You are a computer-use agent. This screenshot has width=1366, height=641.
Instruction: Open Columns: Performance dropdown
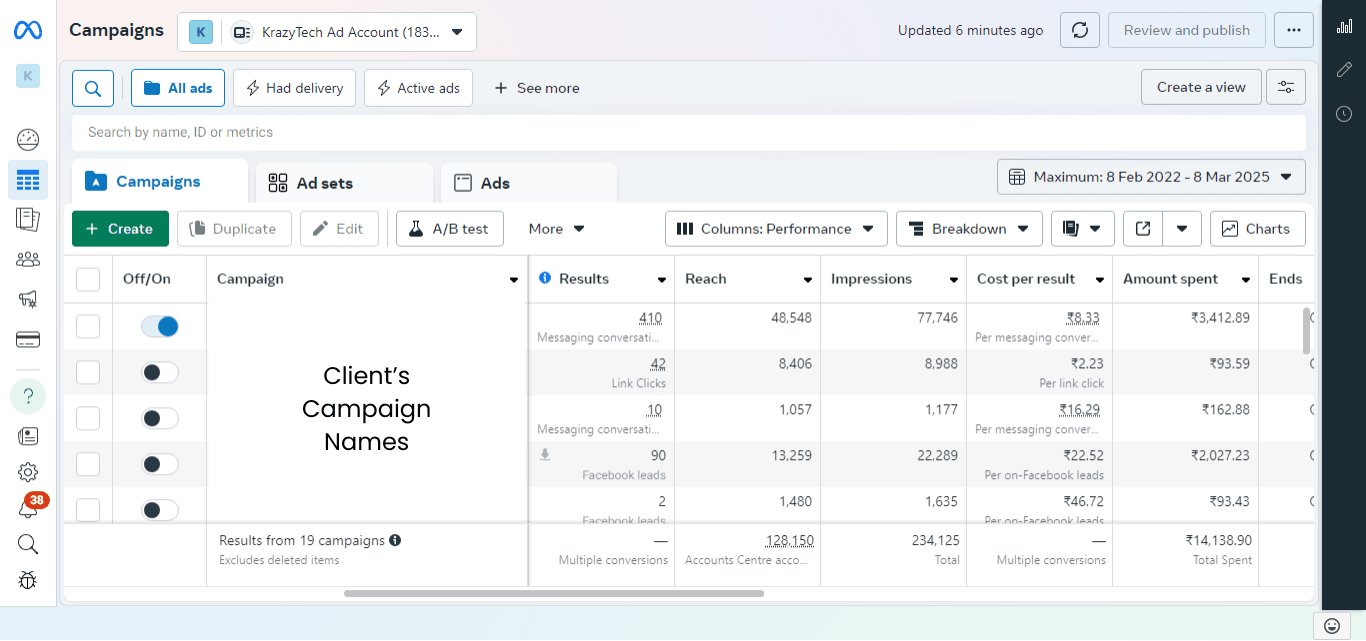[776, 229]
